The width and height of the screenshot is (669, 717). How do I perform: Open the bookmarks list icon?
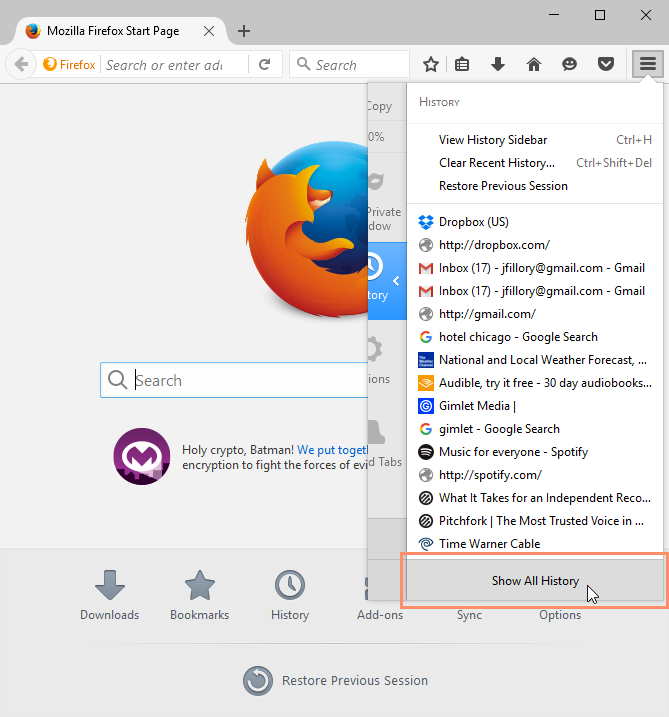(x=462, y=64)
